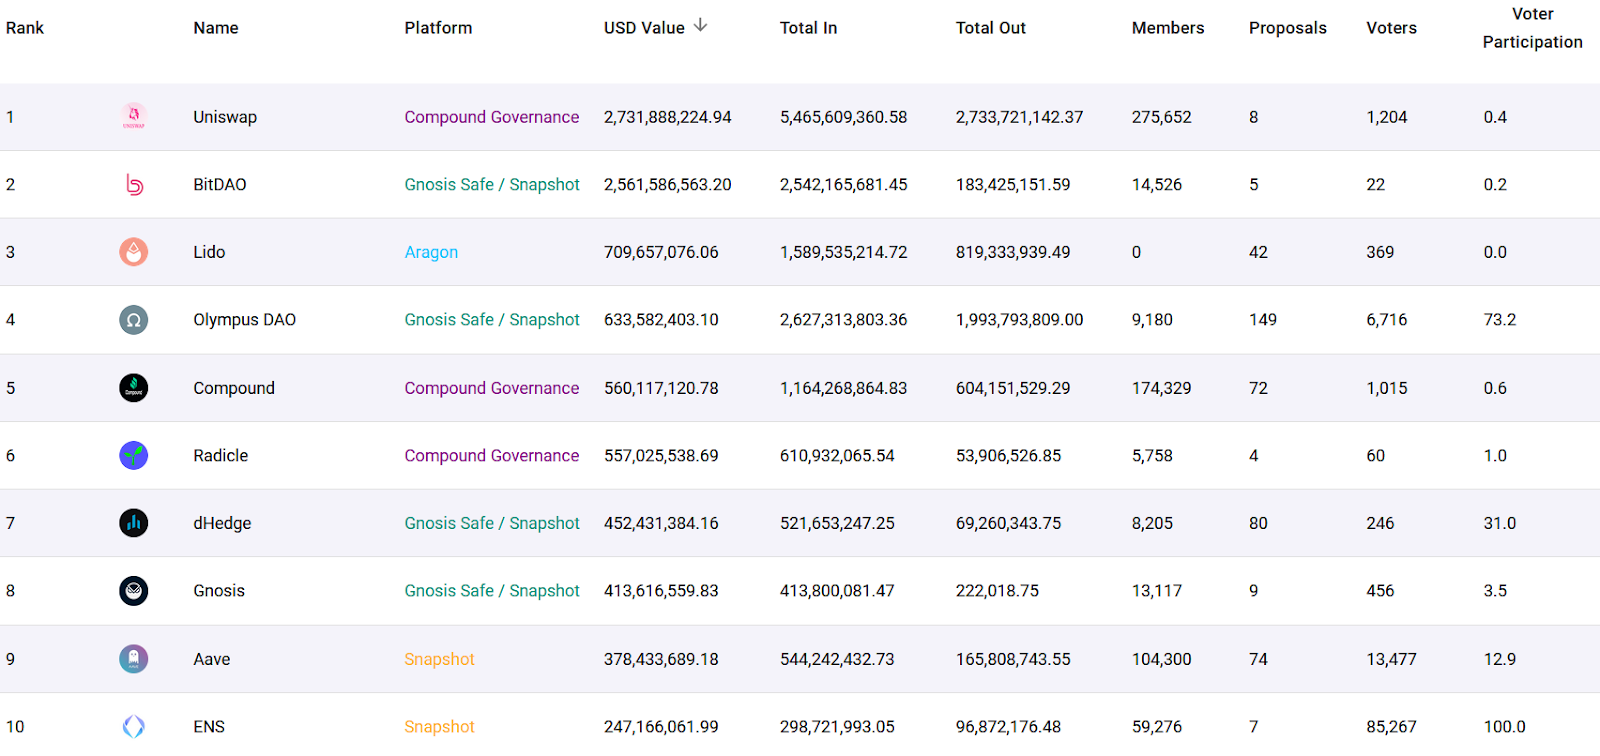Image resolution: width=1600 pixels, height=756 pixels.
Task: Open Uniswap's Compound Governance platform link
Action: (491, 117)
